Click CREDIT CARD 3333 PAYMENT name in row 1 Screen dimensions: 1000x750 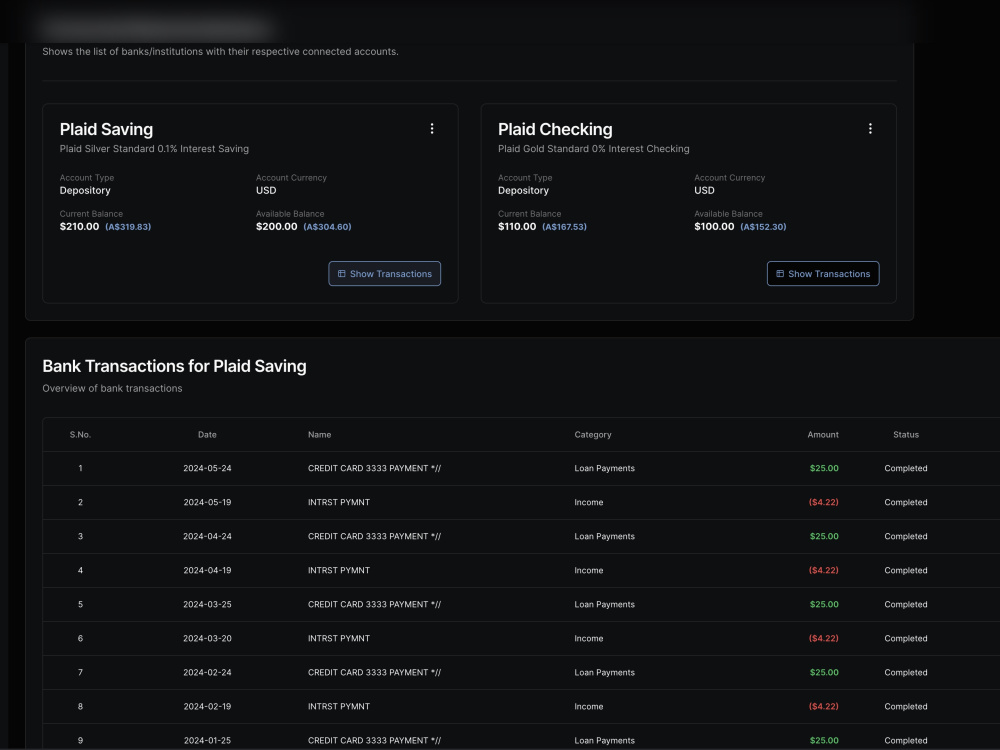click(374, 468)
